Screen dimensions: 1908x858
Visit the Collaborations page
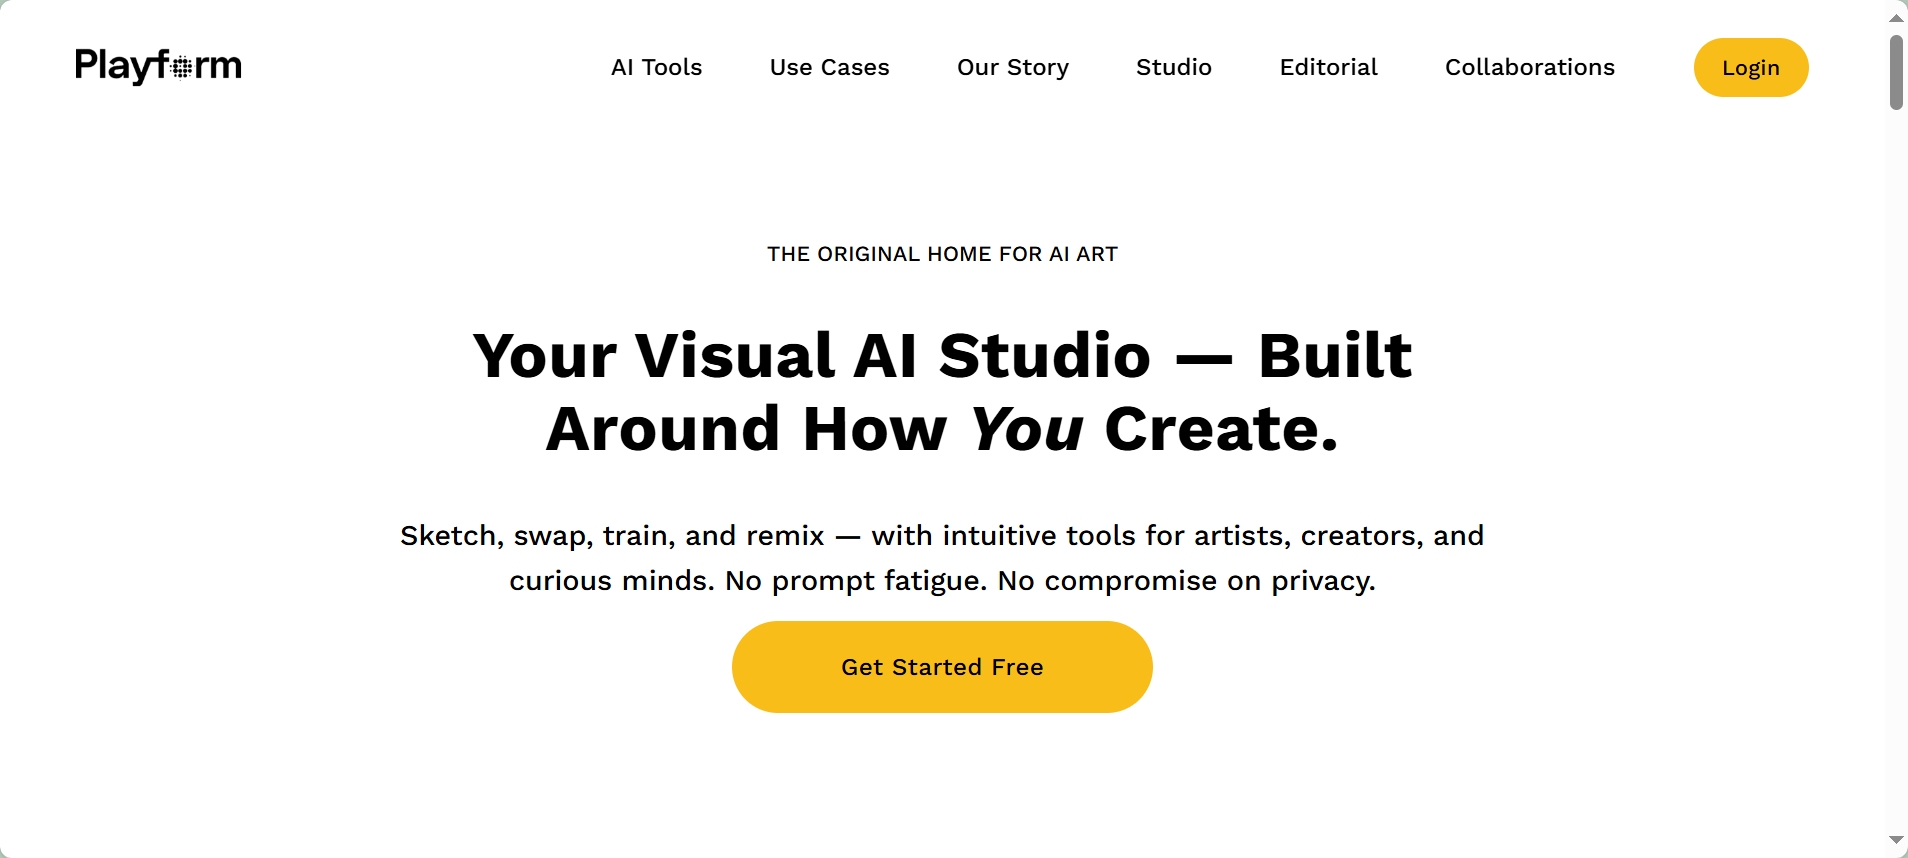(x=1529, y=67)
